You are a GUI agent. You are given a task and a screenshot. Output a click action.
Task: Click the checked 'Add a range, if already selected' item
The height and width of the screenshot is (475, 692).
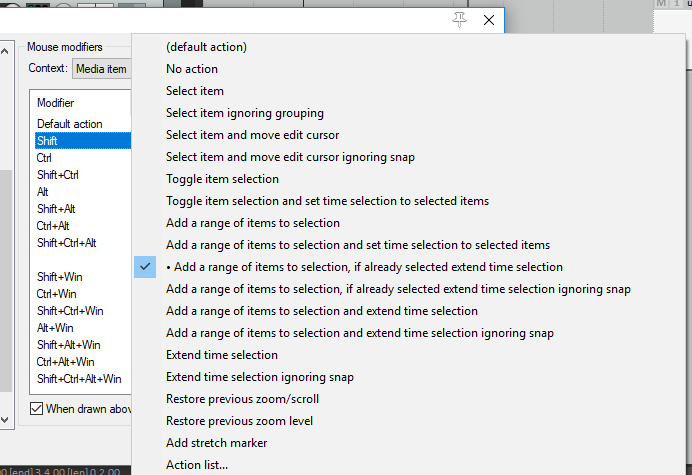(x=364, y=267)
